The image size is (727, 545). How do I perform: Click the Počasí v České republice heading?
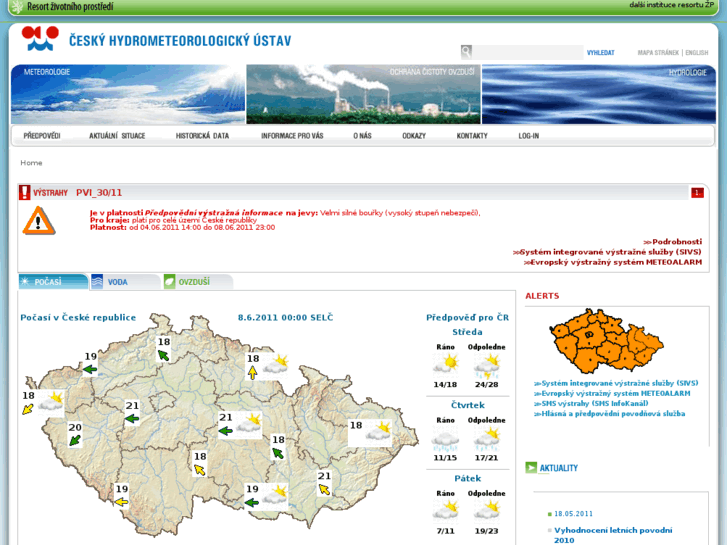click(x=78, y=318)
